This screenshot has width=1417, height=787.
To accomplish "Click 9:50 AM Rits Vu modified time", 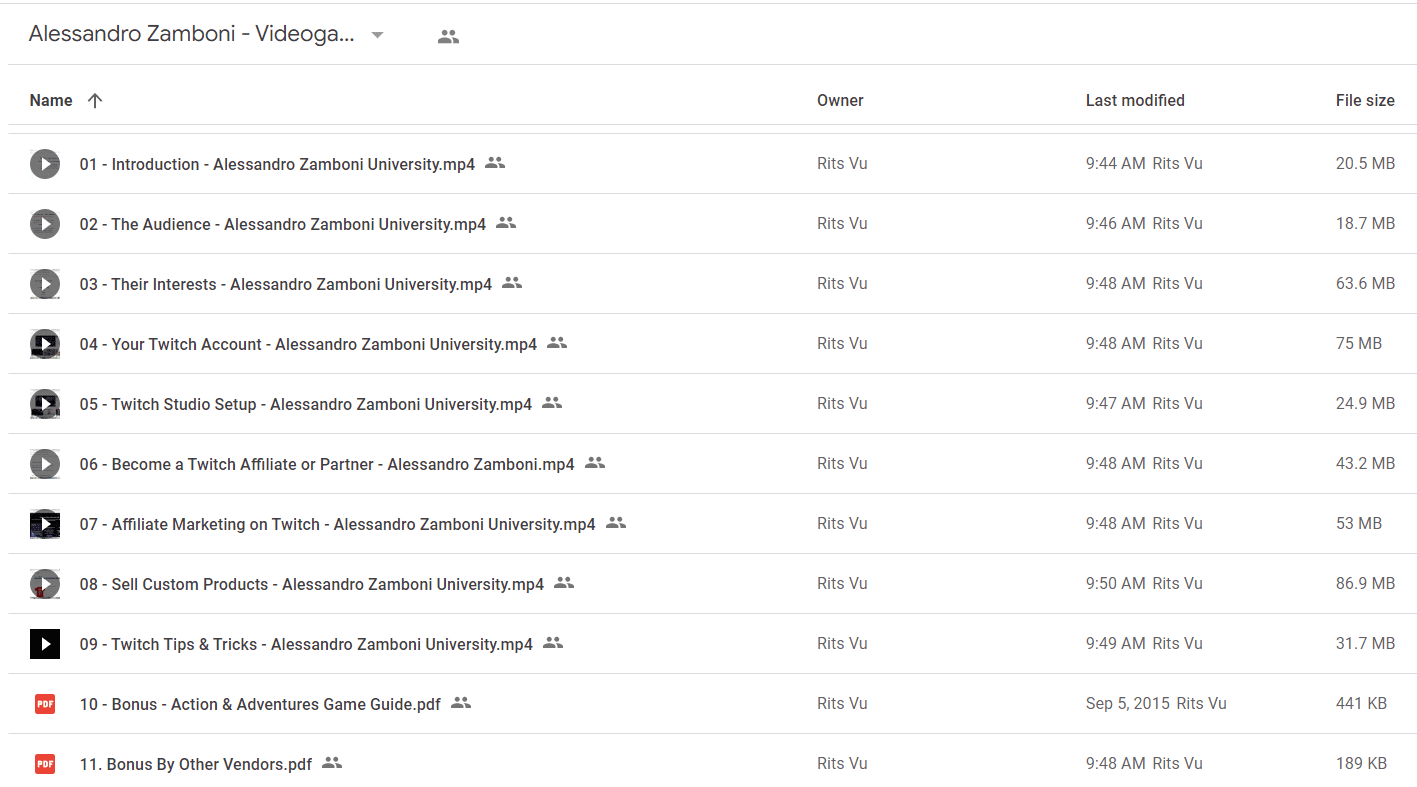I will tap(1144, 583).
